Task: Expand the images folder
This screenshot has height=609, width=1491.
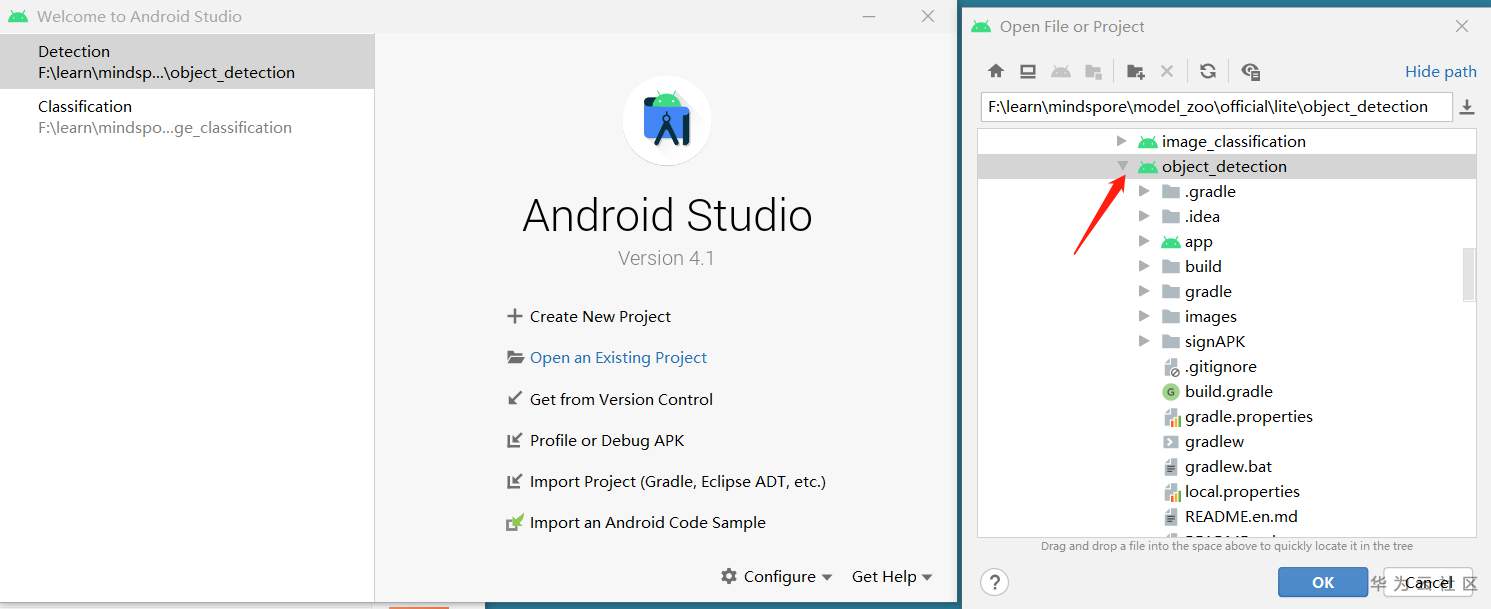Action: 1145,317
